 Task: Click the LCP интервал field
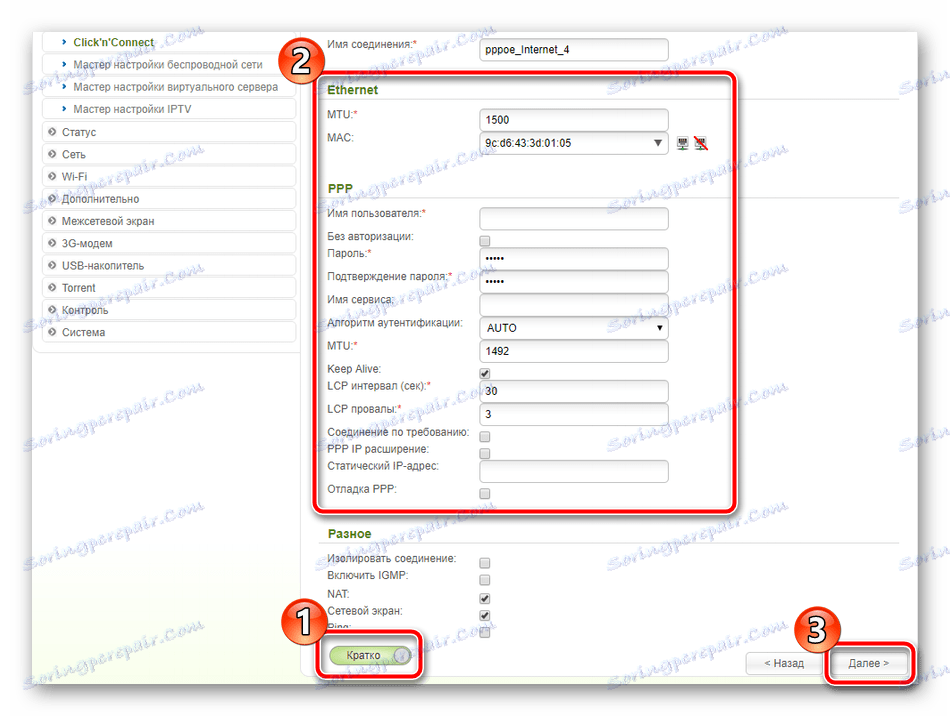[573, 391]
